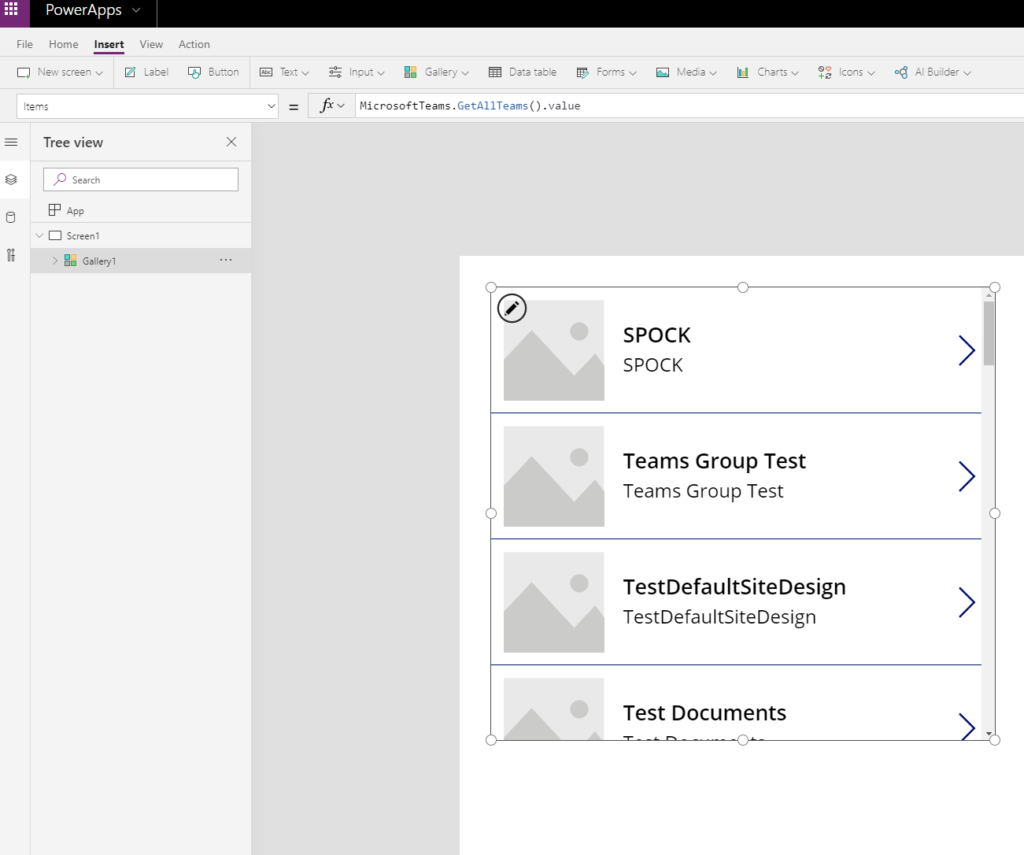
Task: Click the Teams Group Test subtitle text
Action: pos(703,491)
